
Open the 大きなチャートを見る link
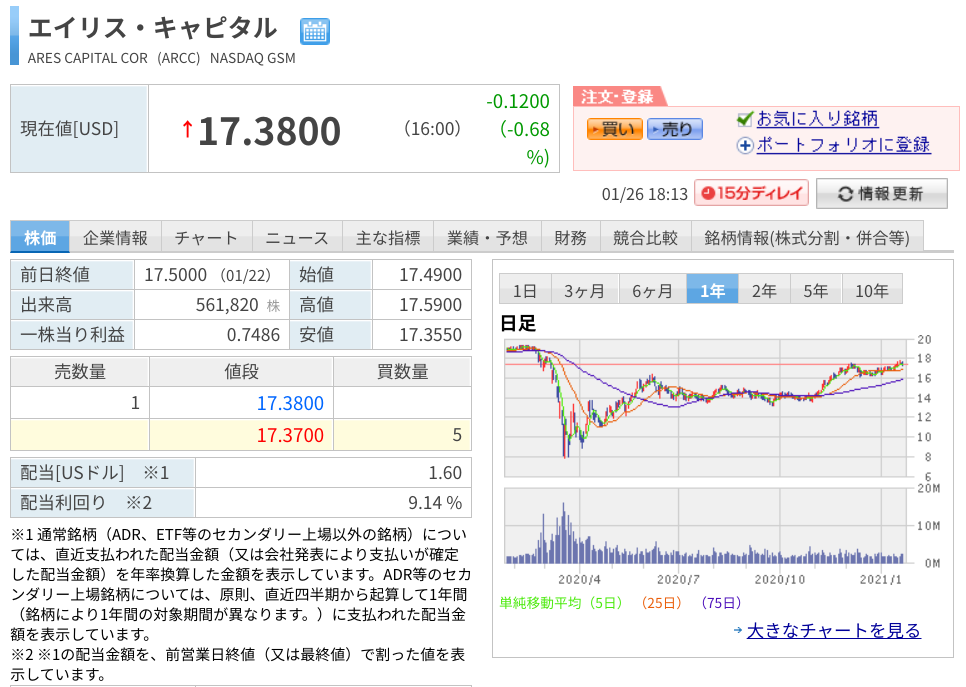[834, 631]
